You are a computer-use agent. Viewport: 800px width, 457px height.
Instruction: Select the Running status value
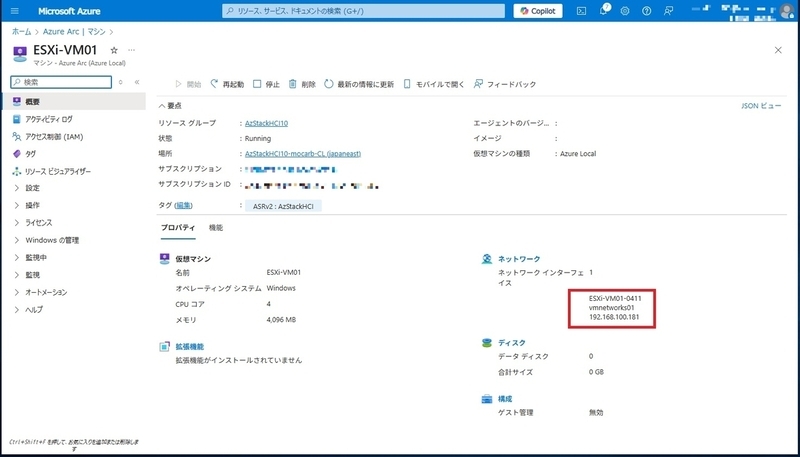pos(258,138)
